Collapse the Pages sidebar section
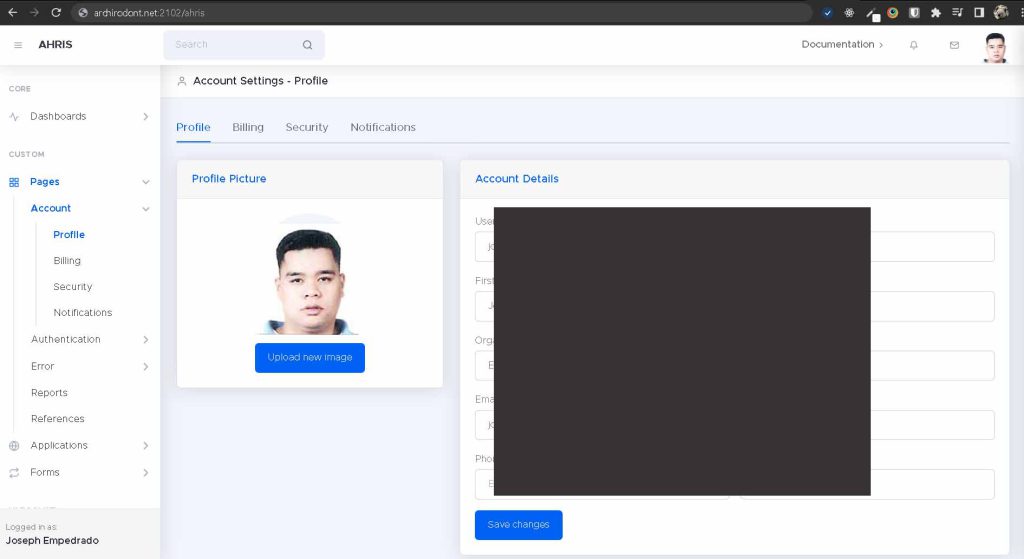Image resolution: width=1024 pixels, height=559 pixels. pyautogui.click(x=80, y=182)
